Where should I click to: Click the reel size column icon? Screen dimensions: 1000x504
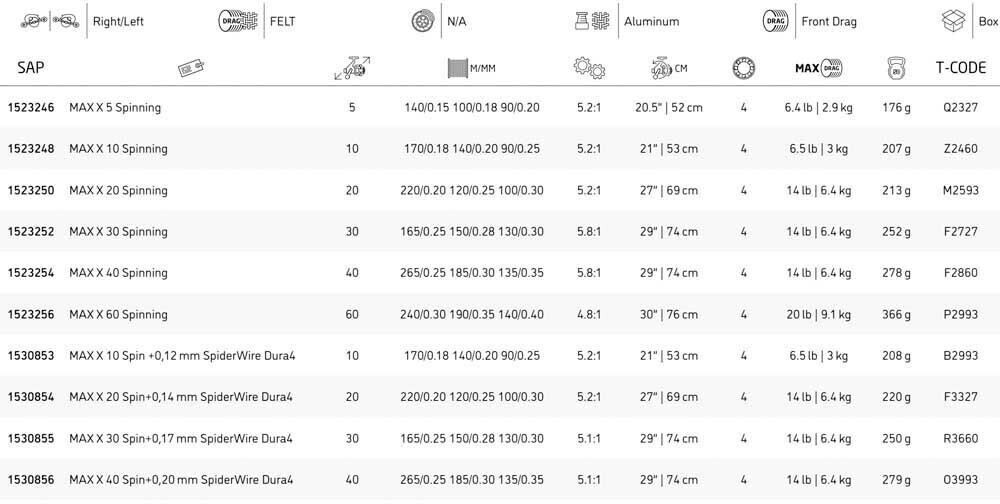pyautogui.click(x=351, y=68)
